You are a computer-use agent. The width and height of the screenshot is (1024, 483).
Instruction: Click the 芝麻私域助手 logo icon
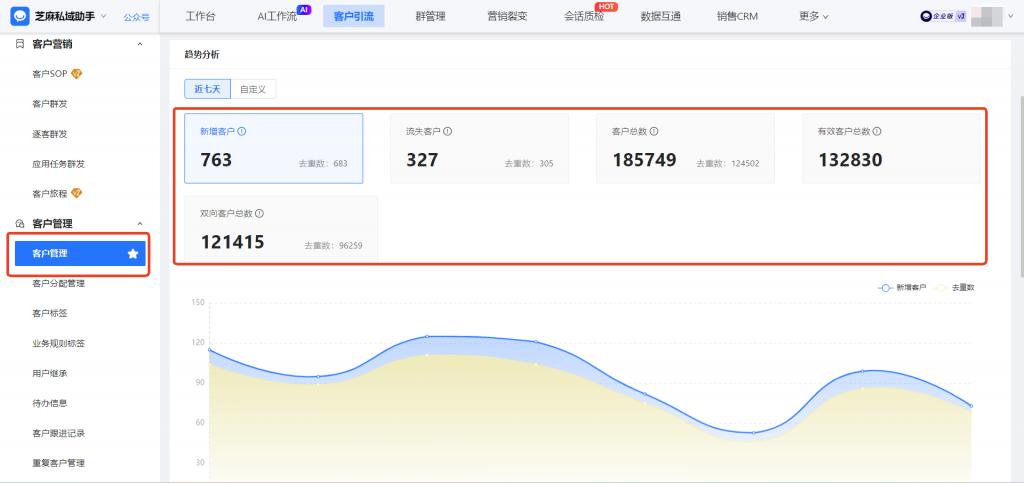click(x=20, y=16)
